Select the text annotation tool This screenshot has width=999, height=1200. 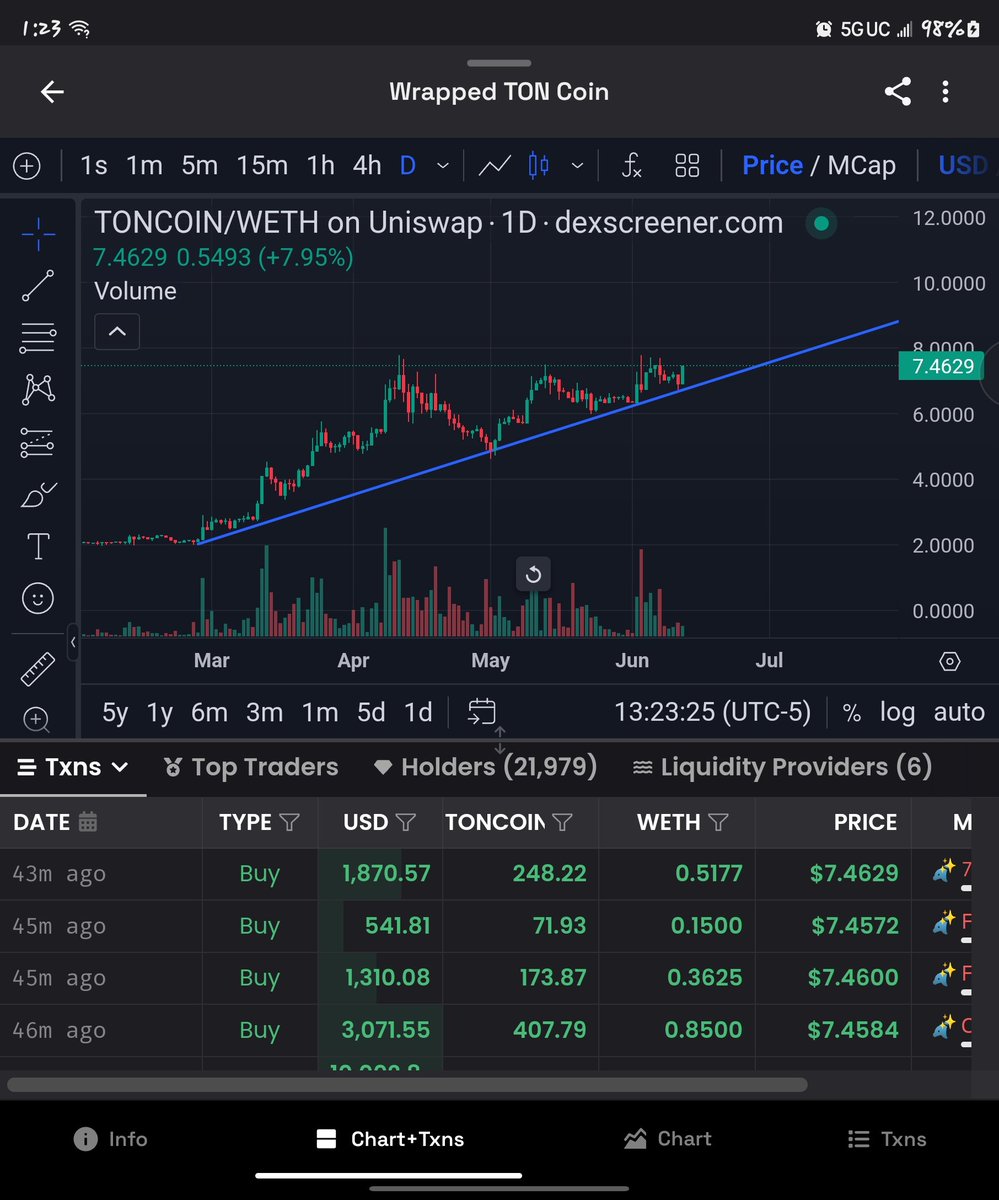click(38, 546)
